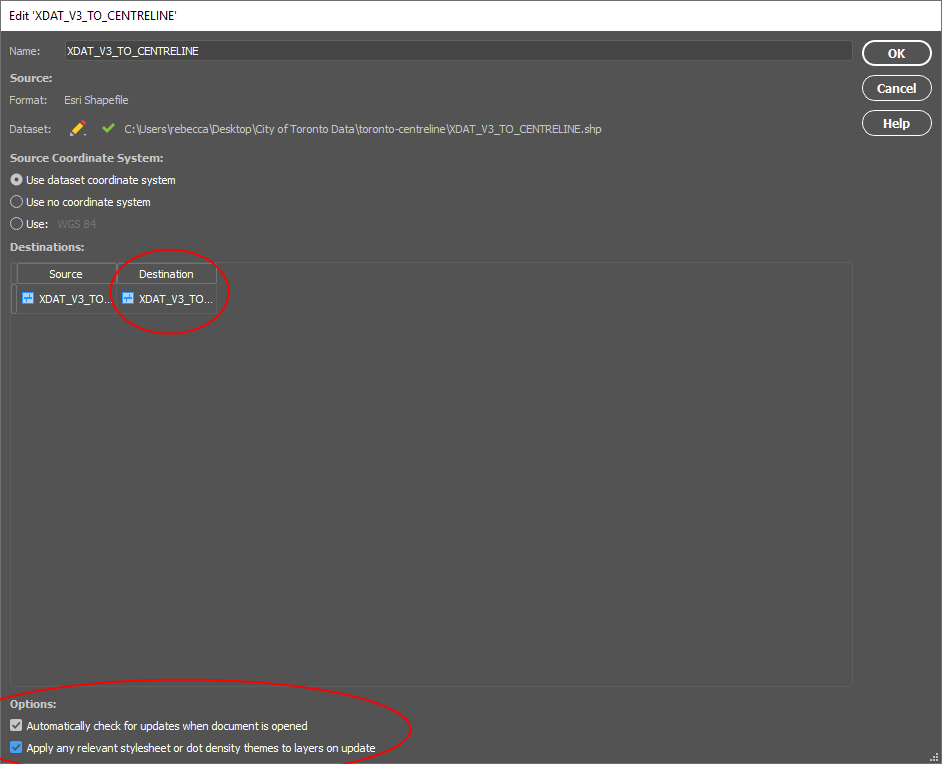The width and height of the screenshot is (942, 764).
Task: Click the dataset file path text
Action: coord(363,129)
